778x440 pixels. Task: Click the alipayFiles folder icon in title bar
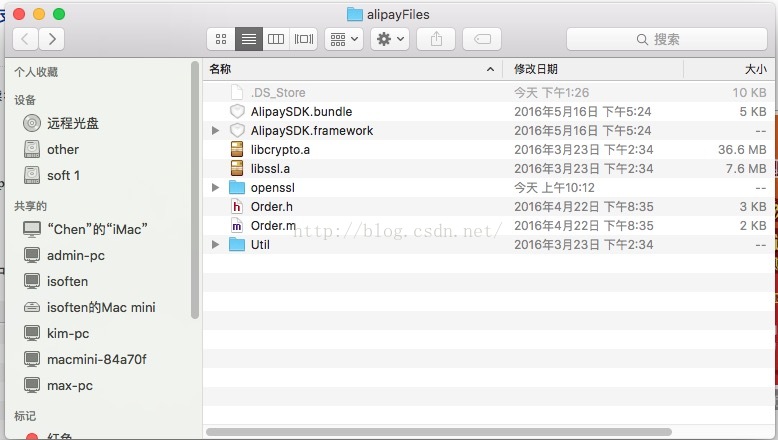coord(354,14)
